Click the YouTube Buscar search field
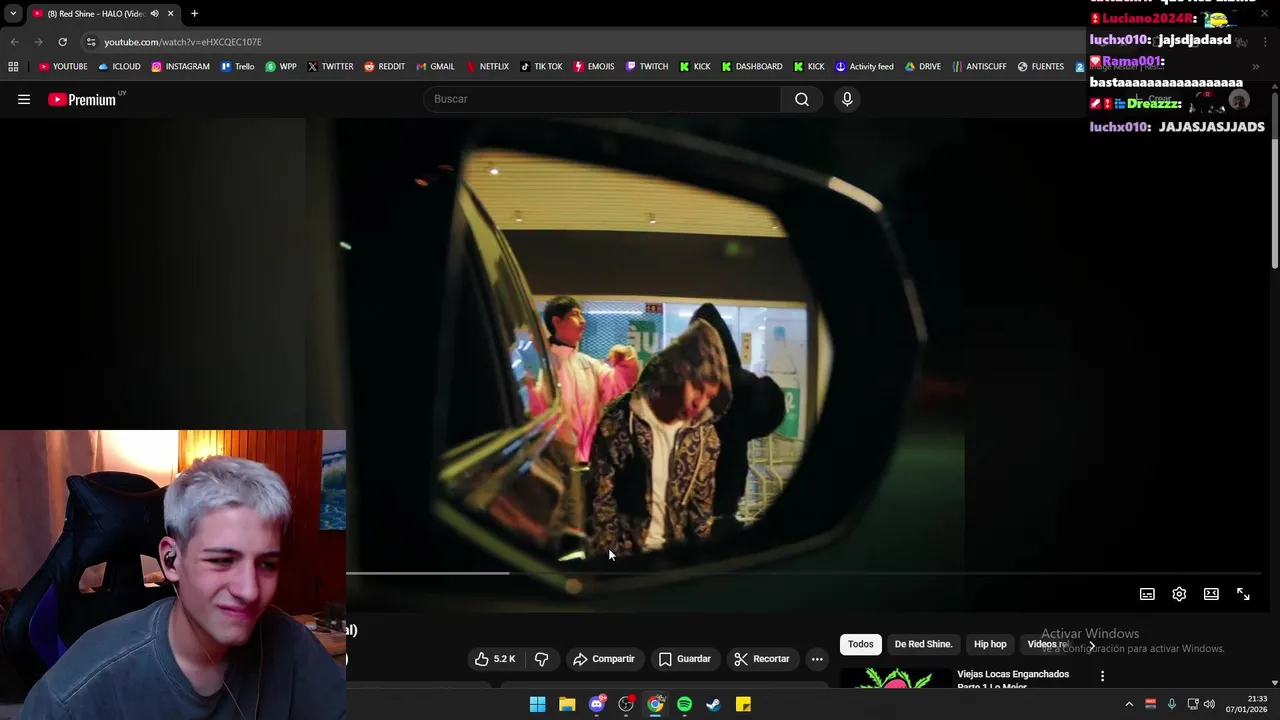The height and width of the screenshot is (720, 1280). click(x=602, y=99)
